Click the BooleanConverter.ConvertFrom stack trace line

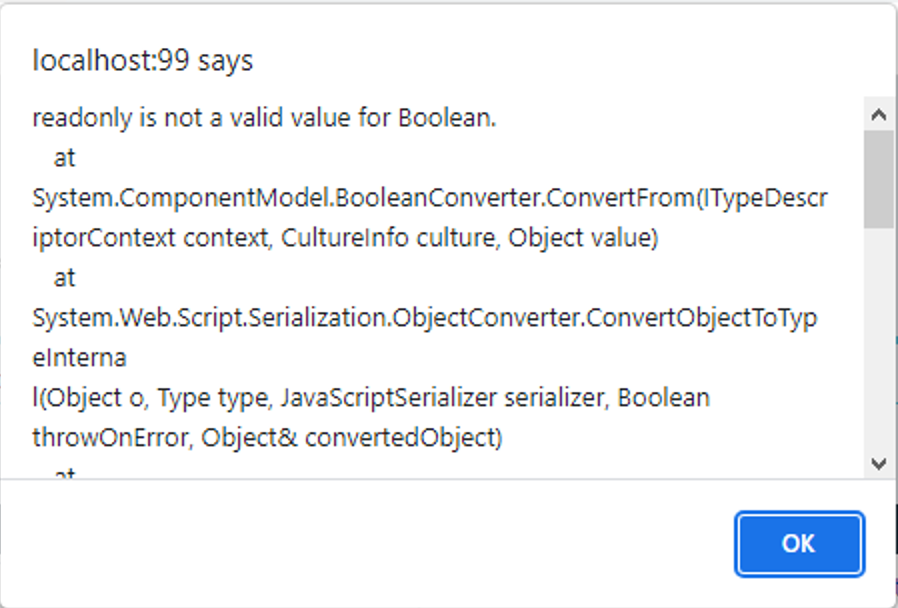click(430, 198)
